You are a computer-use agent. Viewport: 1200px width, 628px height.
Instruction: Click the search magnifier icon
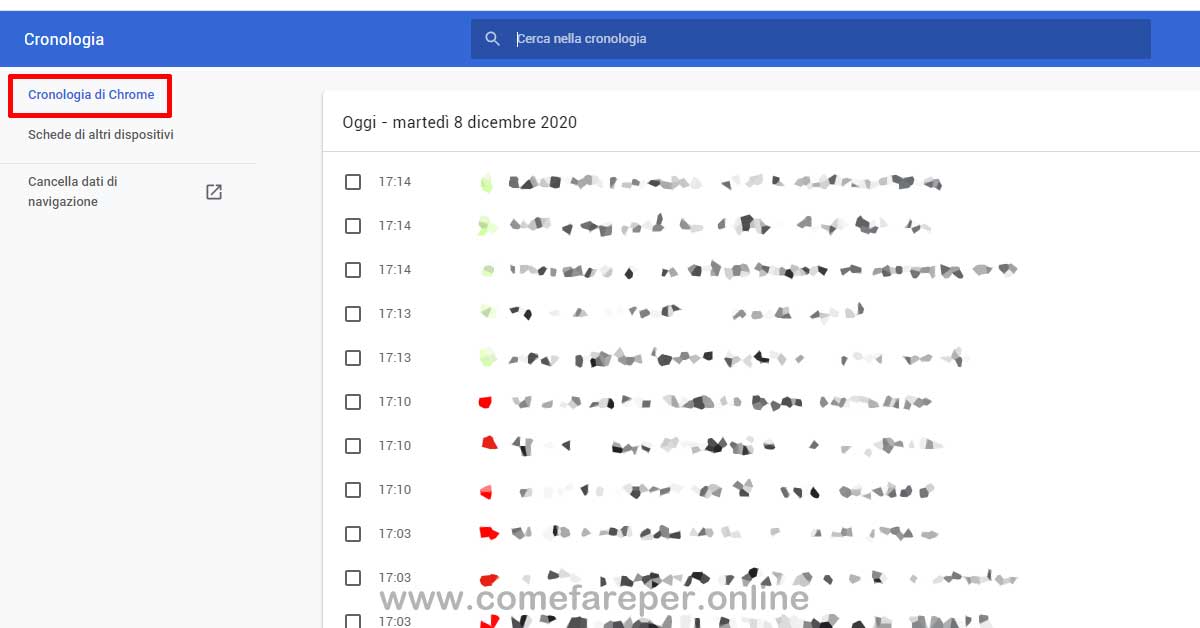pyautogui.click(x=492, y=38)
